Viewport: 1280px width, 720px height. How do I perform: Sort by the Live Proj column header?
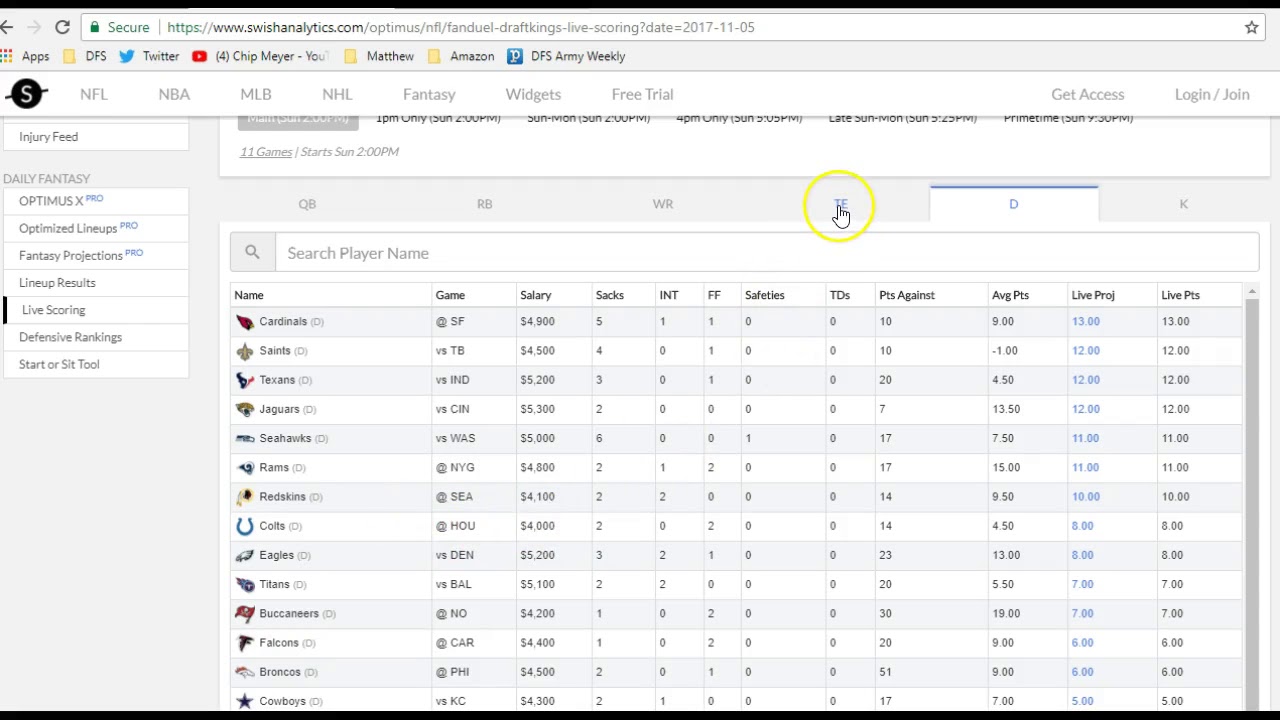point(1093,295)
